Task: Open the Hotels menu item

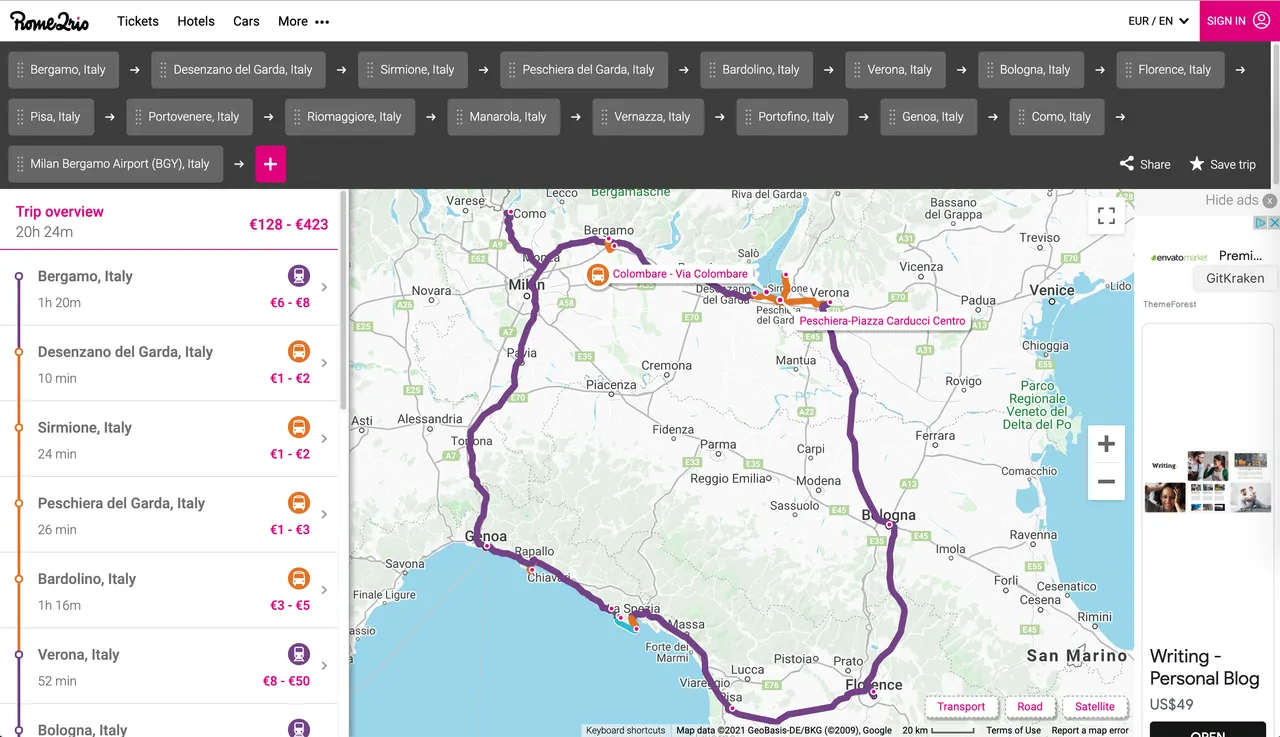Action: click(x=196, y=21)
